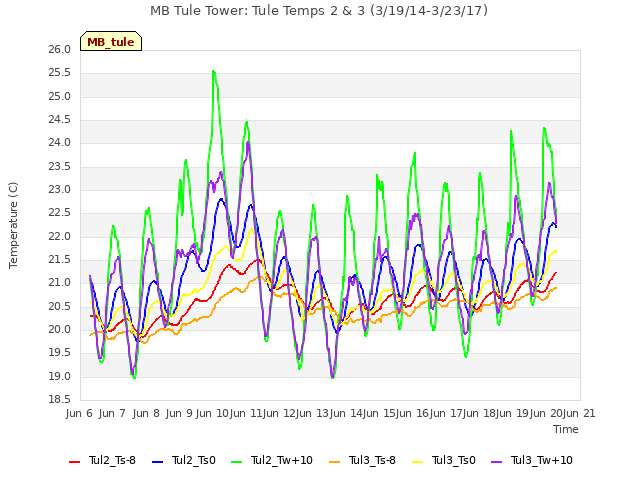Click the 20.0 y-axis tick label

coord(60,329)
